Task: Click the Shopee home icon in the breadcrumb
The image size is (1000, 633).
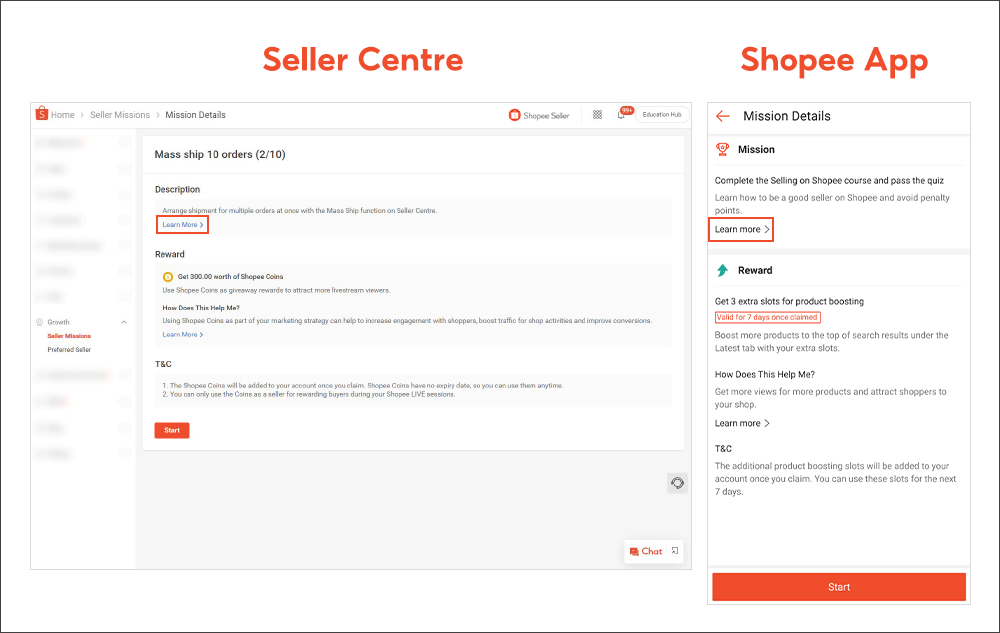Action: 42,114
